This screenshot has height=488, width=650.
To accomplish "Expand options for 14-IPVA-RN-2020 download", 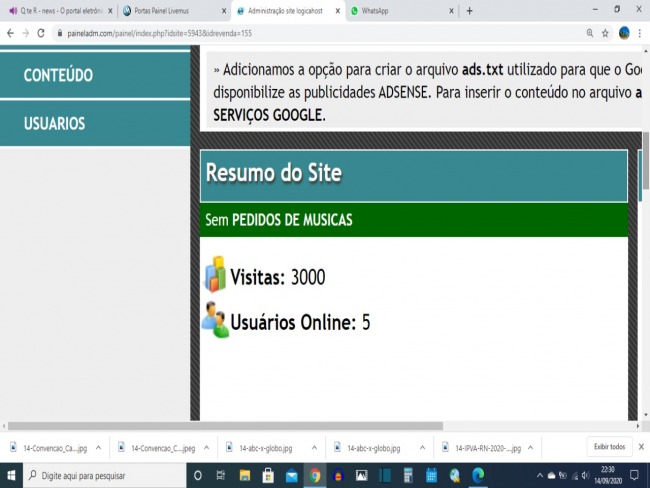I will click(x=532, y=447).
